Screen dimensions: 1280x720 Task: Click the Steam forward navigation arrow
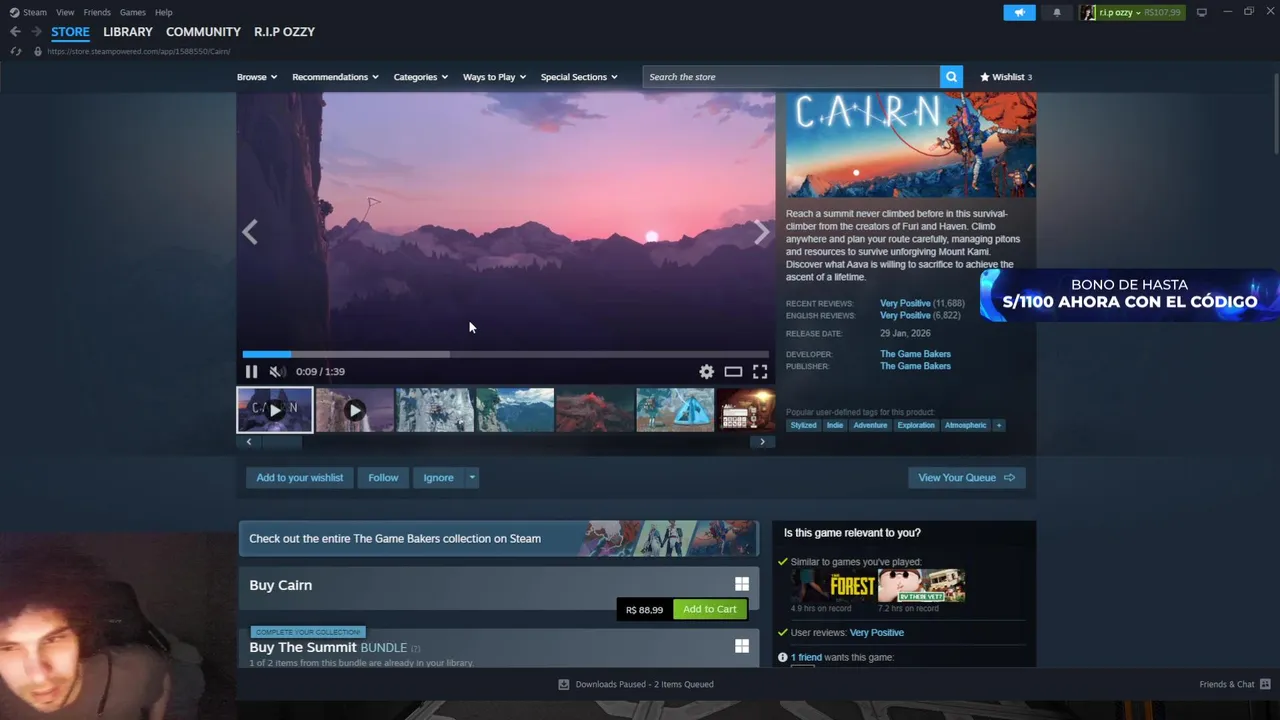coord(36,32)
